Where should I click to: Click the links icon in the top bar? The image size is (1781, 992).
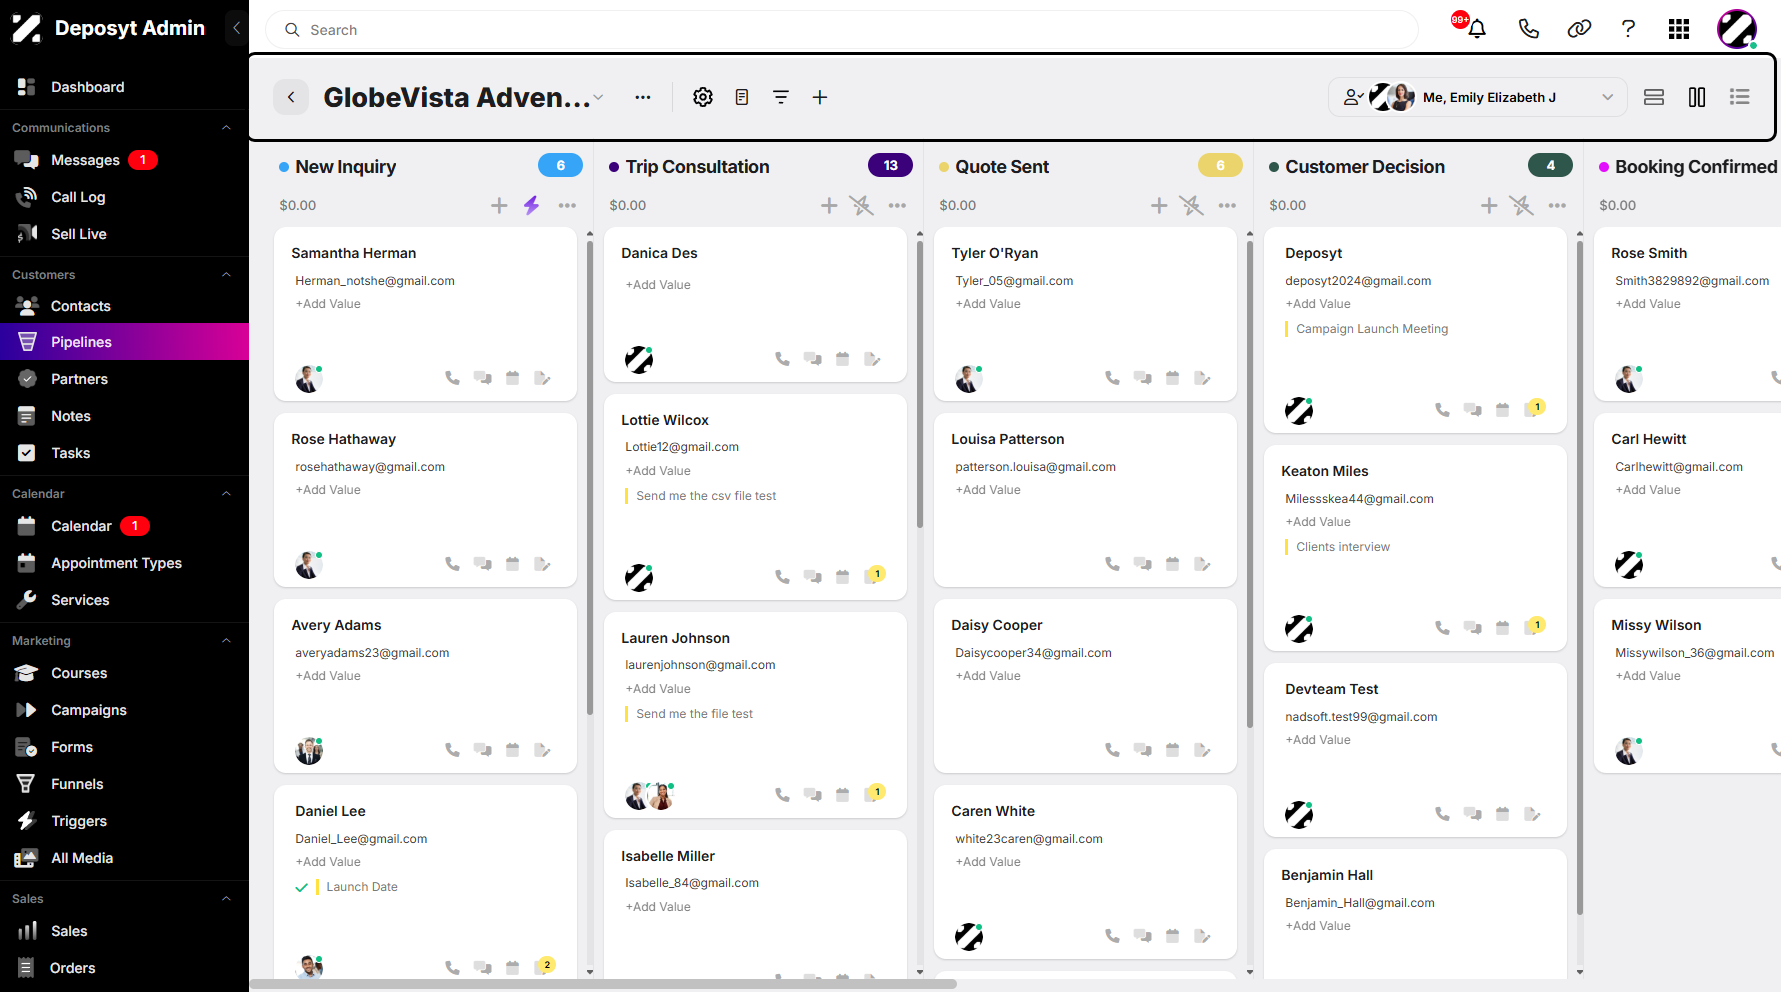[1579, 29]
